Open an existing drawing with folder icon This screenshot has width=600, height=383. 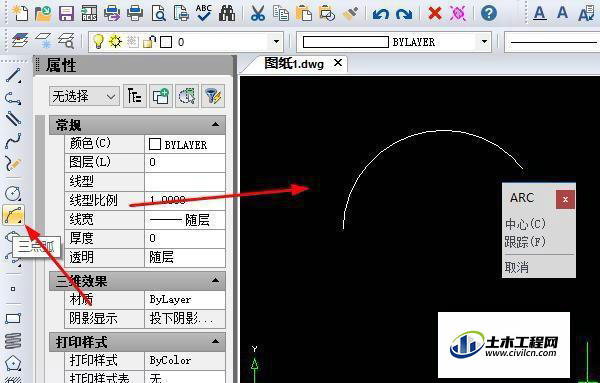click(x=43, y=13)
